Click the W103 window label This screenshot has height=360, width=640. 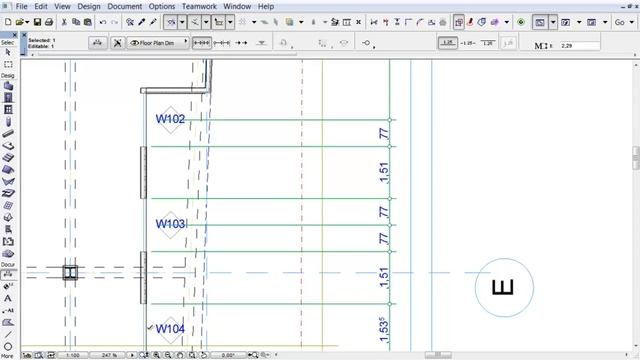(170, 224)
